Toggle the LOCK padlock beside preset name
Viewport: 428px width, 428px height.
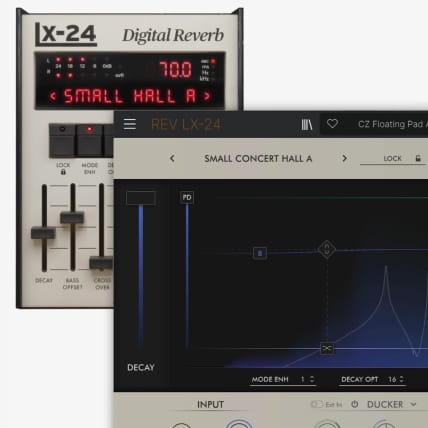click(418, 158)
